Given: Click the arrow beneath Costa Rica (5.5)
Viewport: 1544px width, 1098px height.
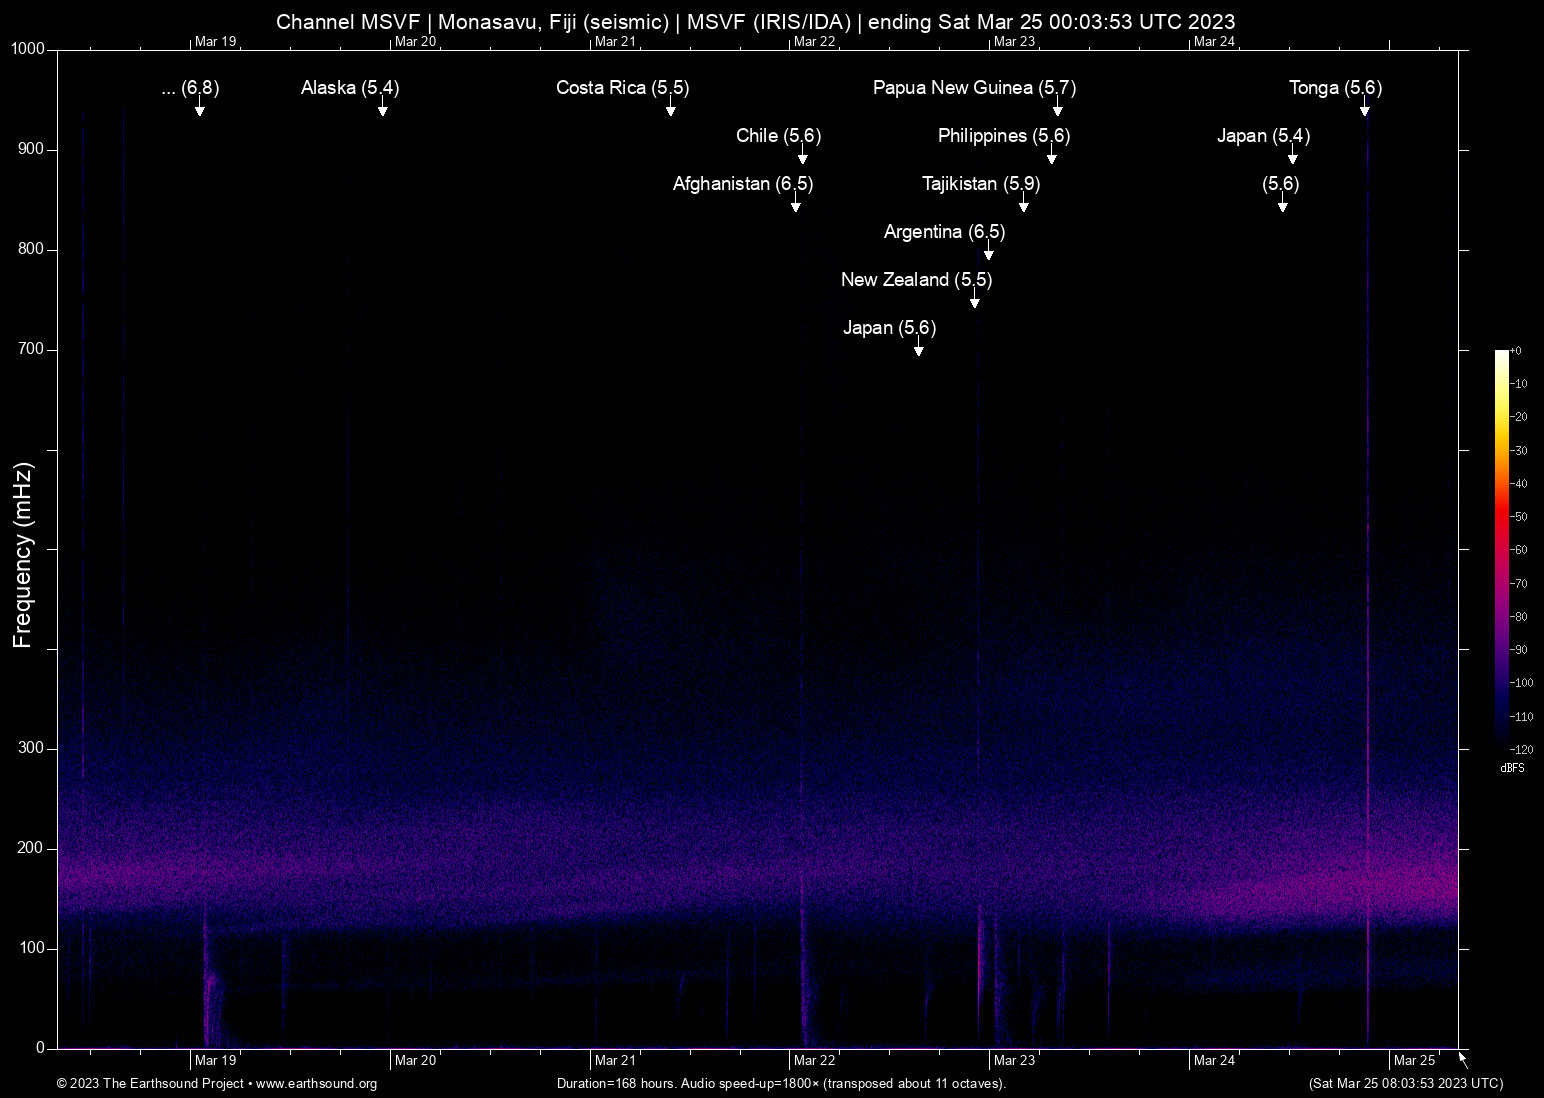Looking at the screenshot, I should coord(671,107).
